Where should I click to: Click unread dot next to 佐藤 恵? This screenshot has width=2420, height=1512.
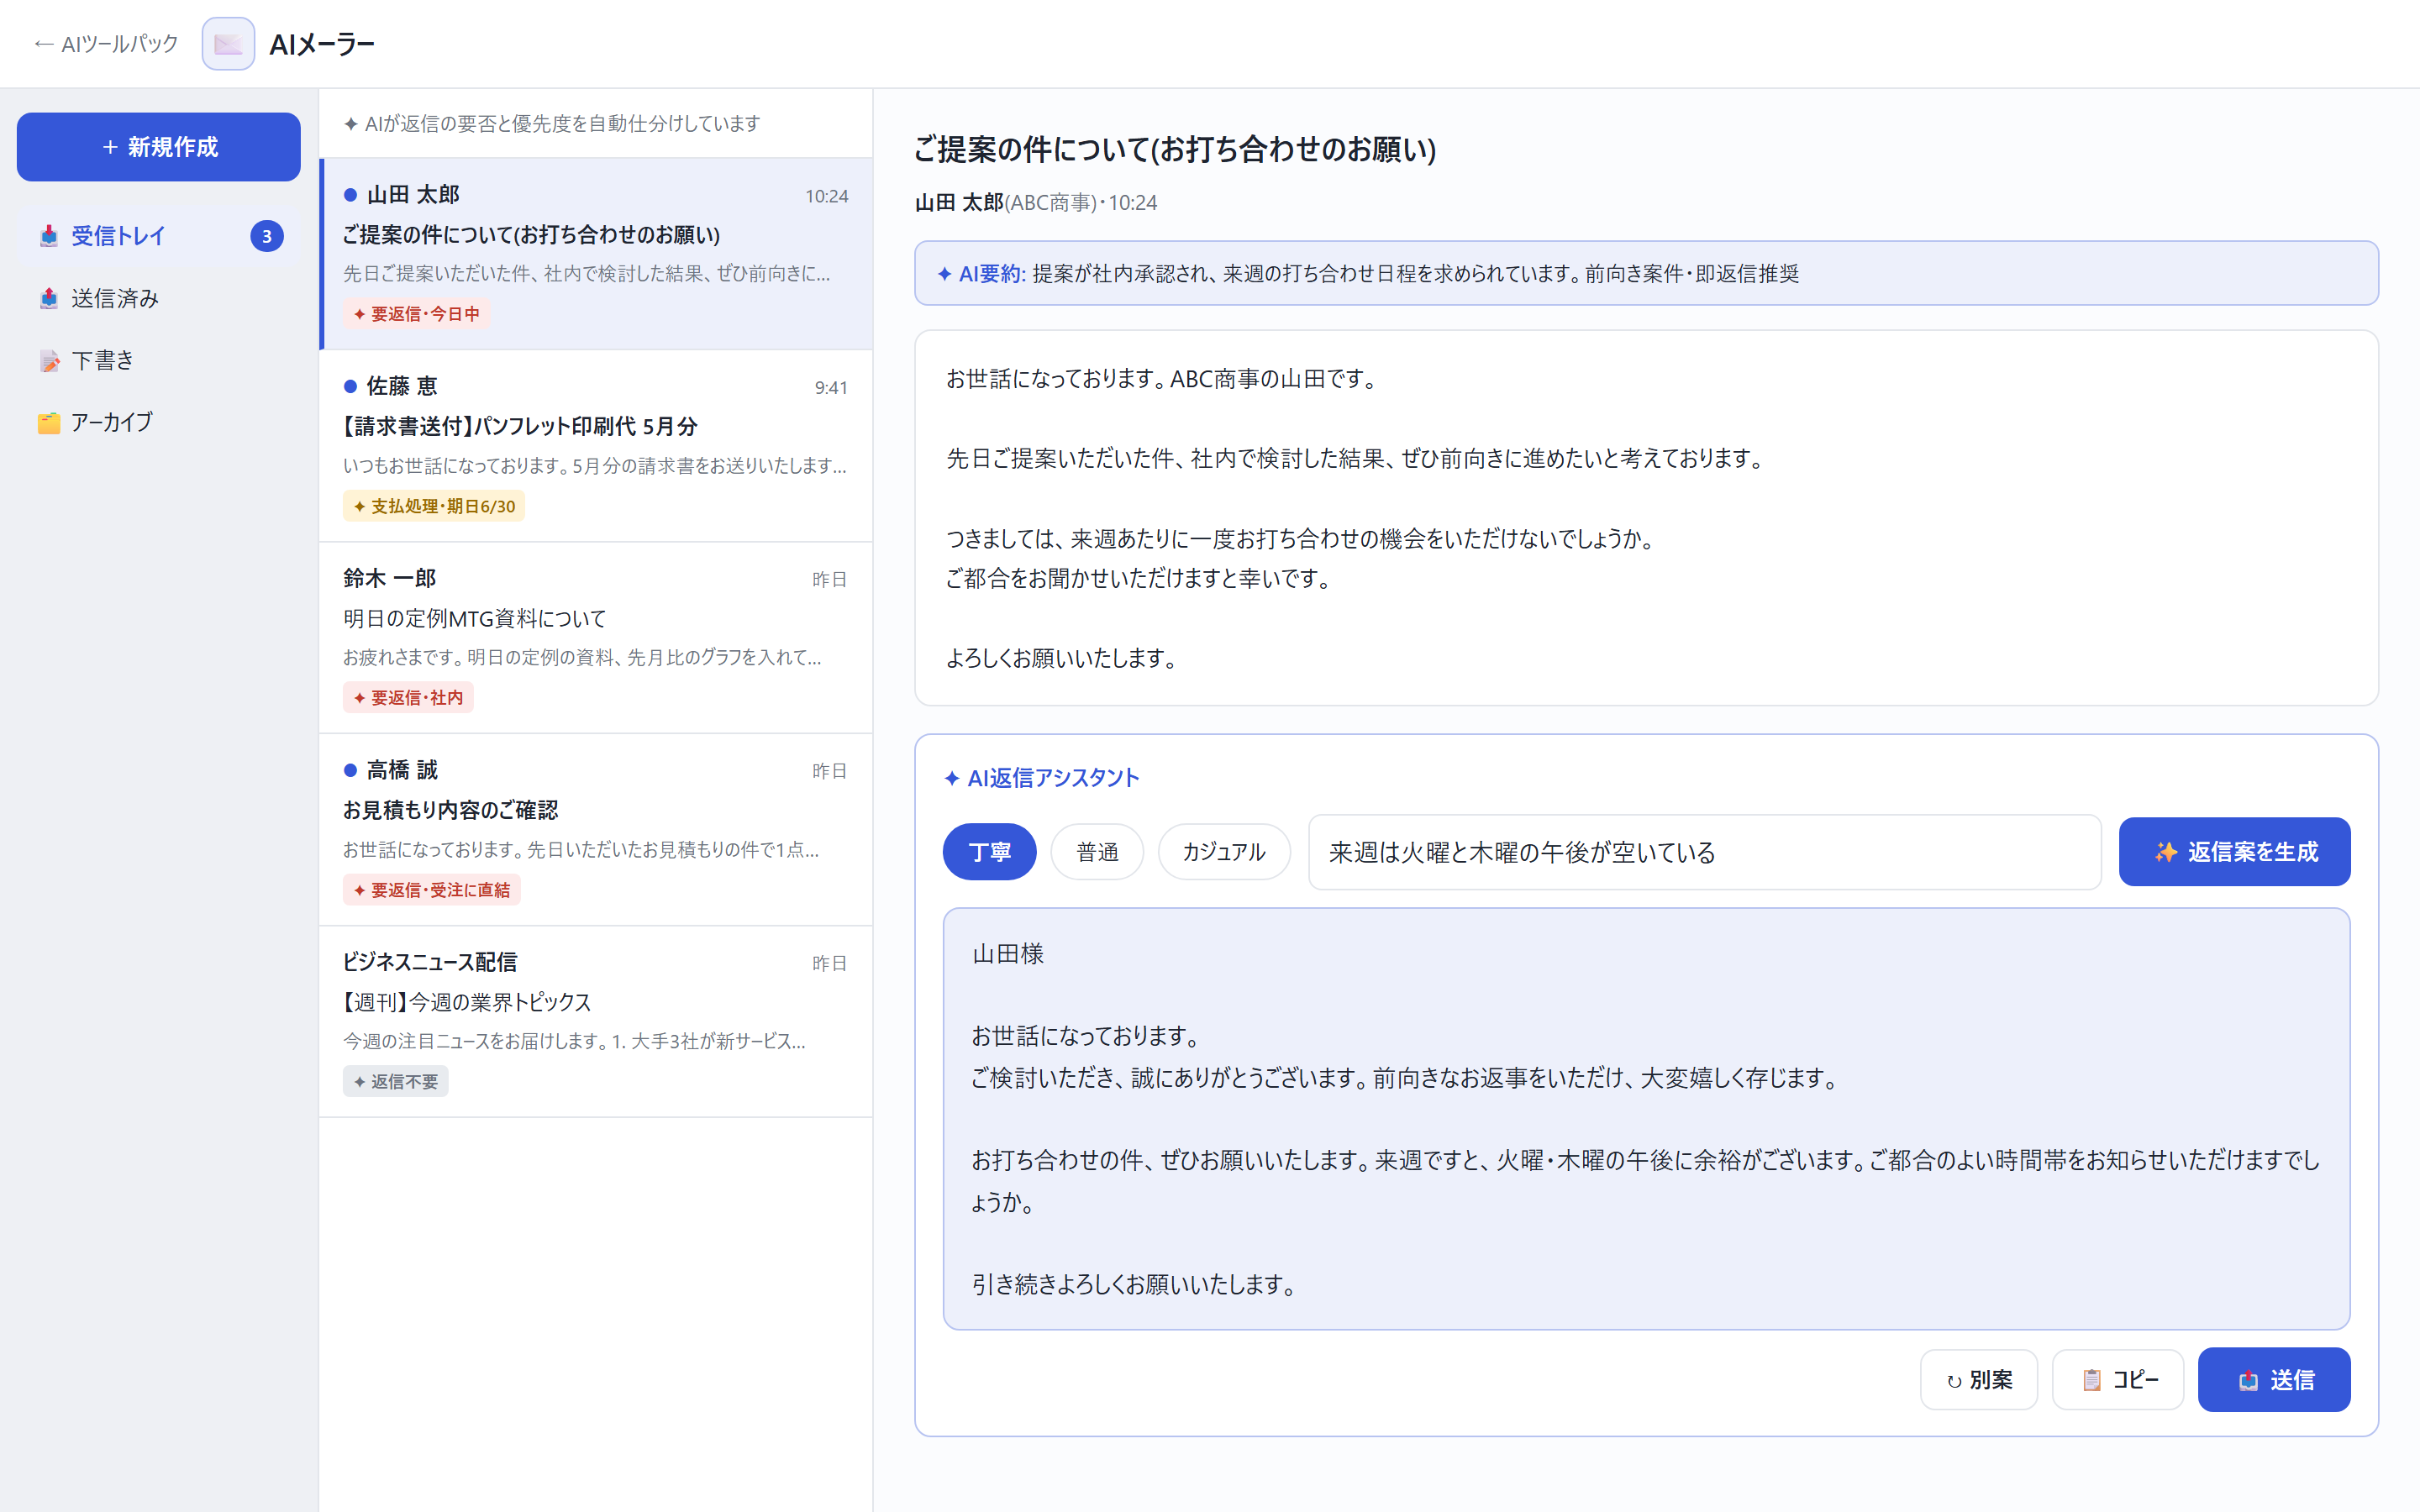click(x=350, y=386)
